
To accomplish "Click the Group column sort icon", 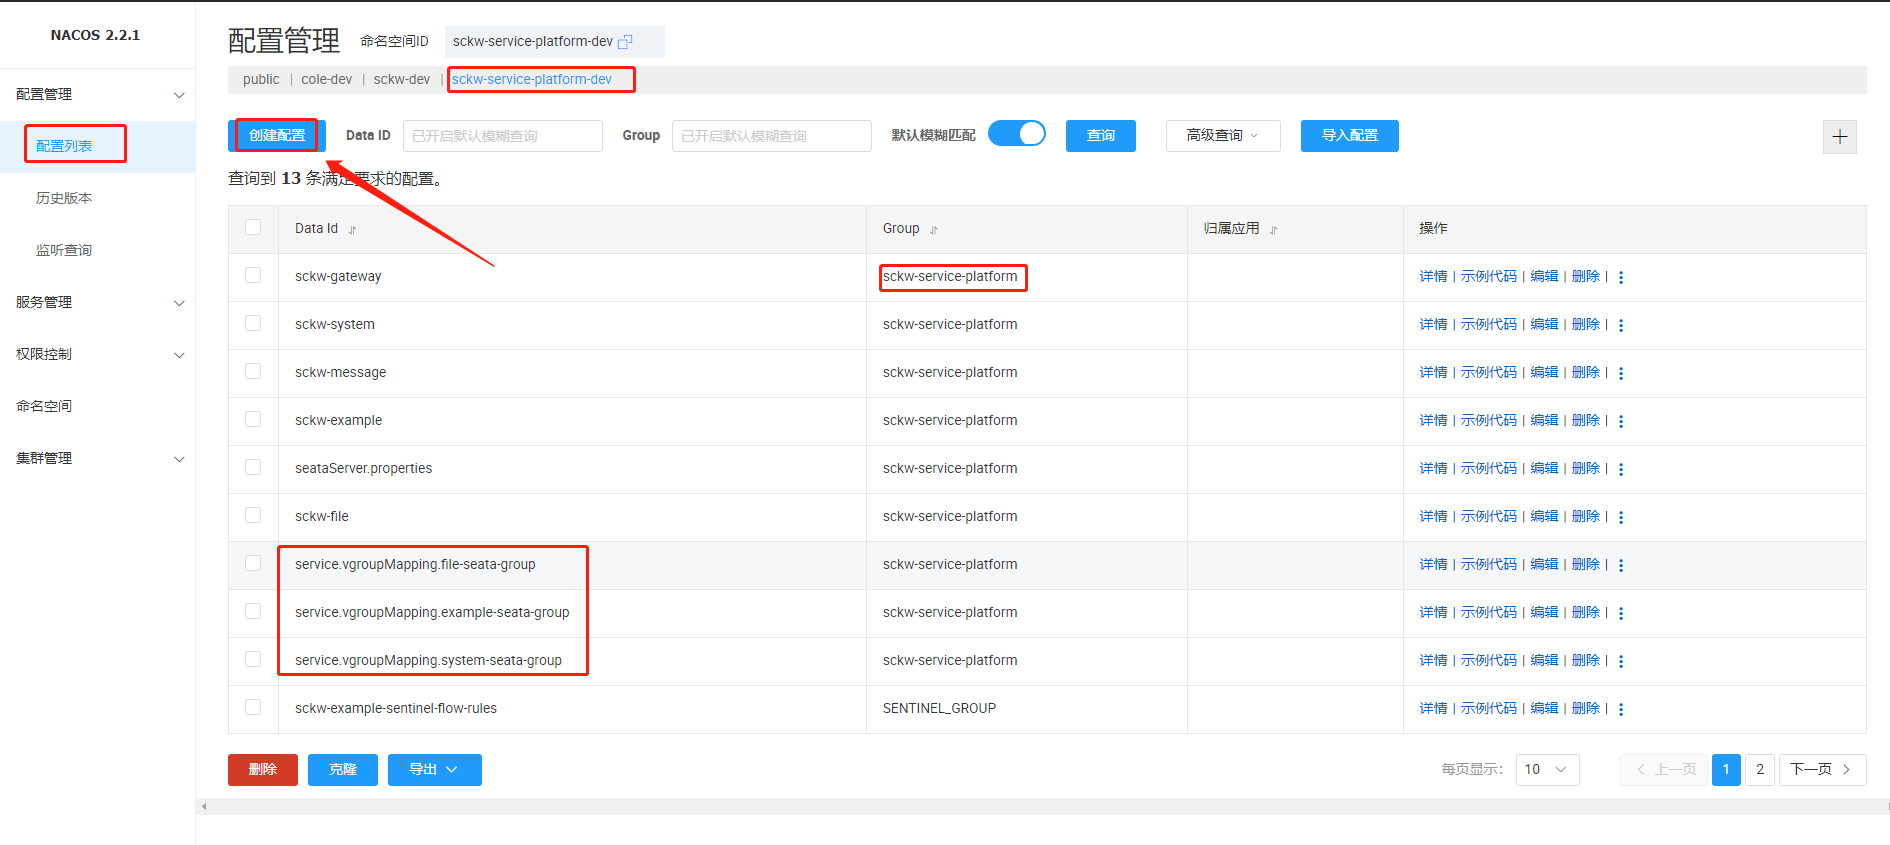I will point(934,230).
